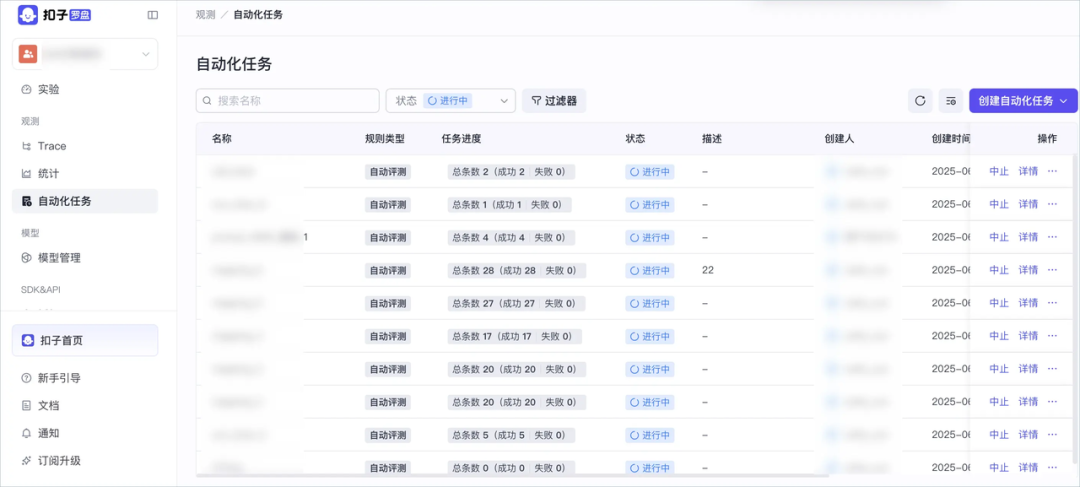The image size is (1080, 487).
Task: Open 新手引导 help in the sidebar
Action: (x=58, y=378)
